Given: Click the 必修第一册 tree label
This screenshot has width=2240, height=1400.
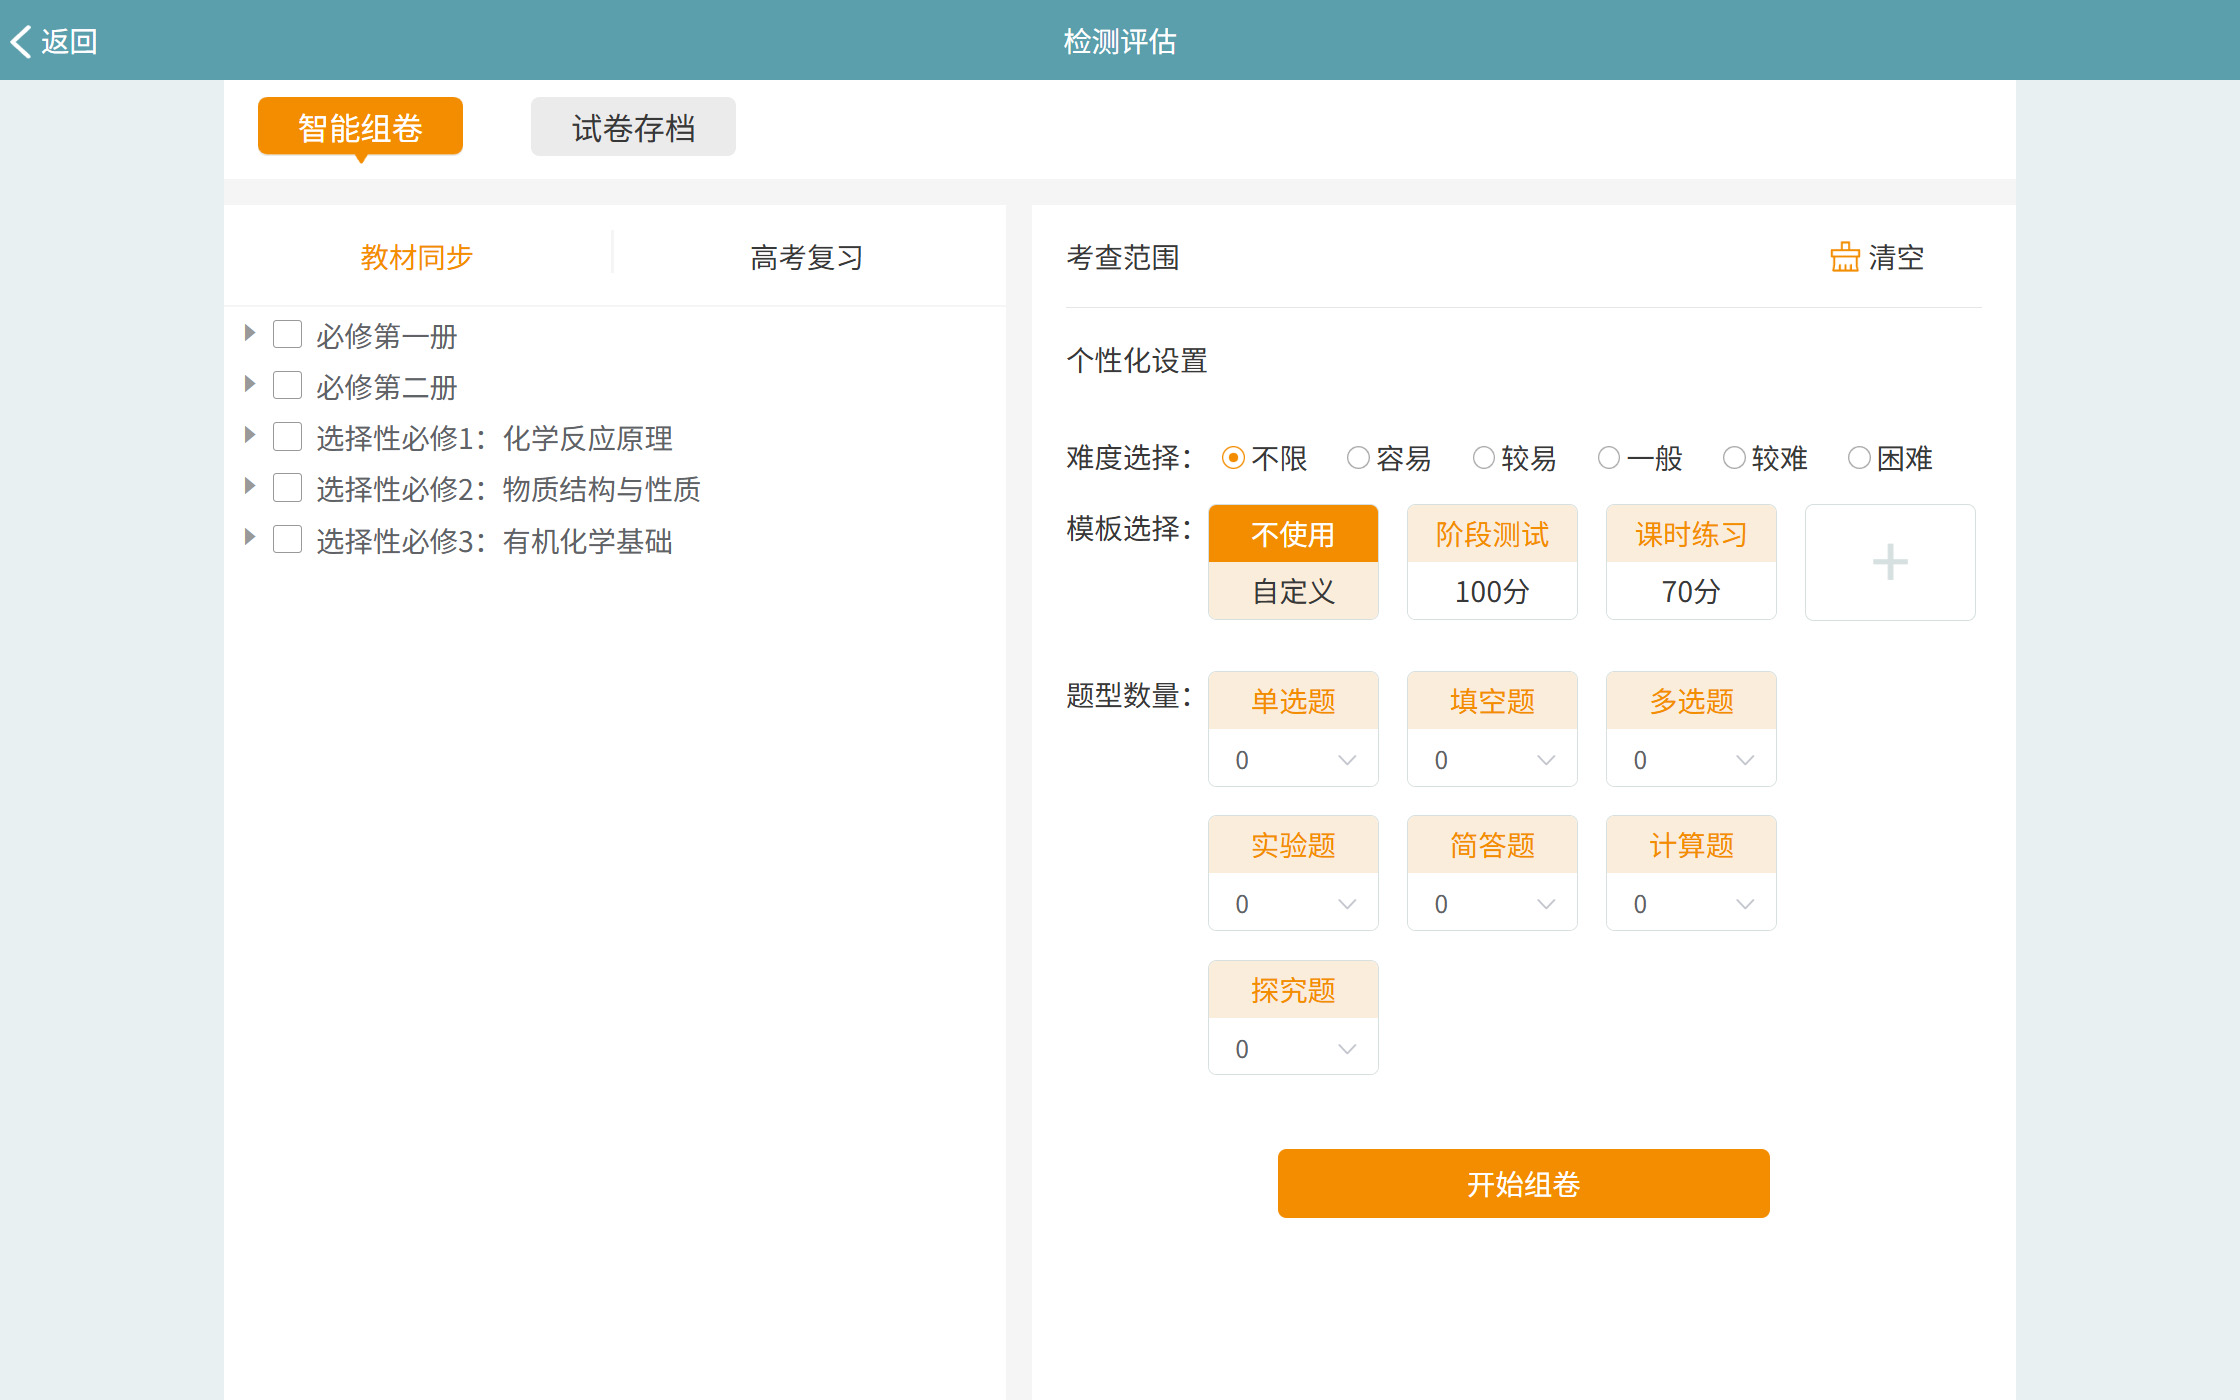Looking at the screenshot, I should (x=387, y=336).
